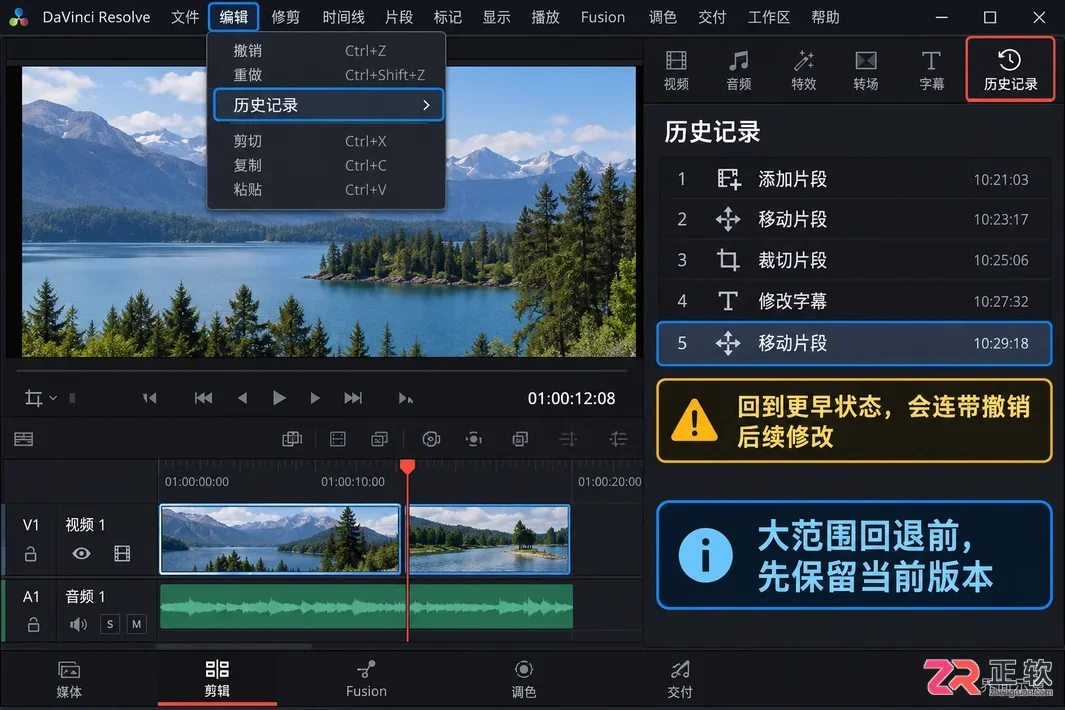Open the 修剪 menu

pyautogui.click(x=285, y=17)
